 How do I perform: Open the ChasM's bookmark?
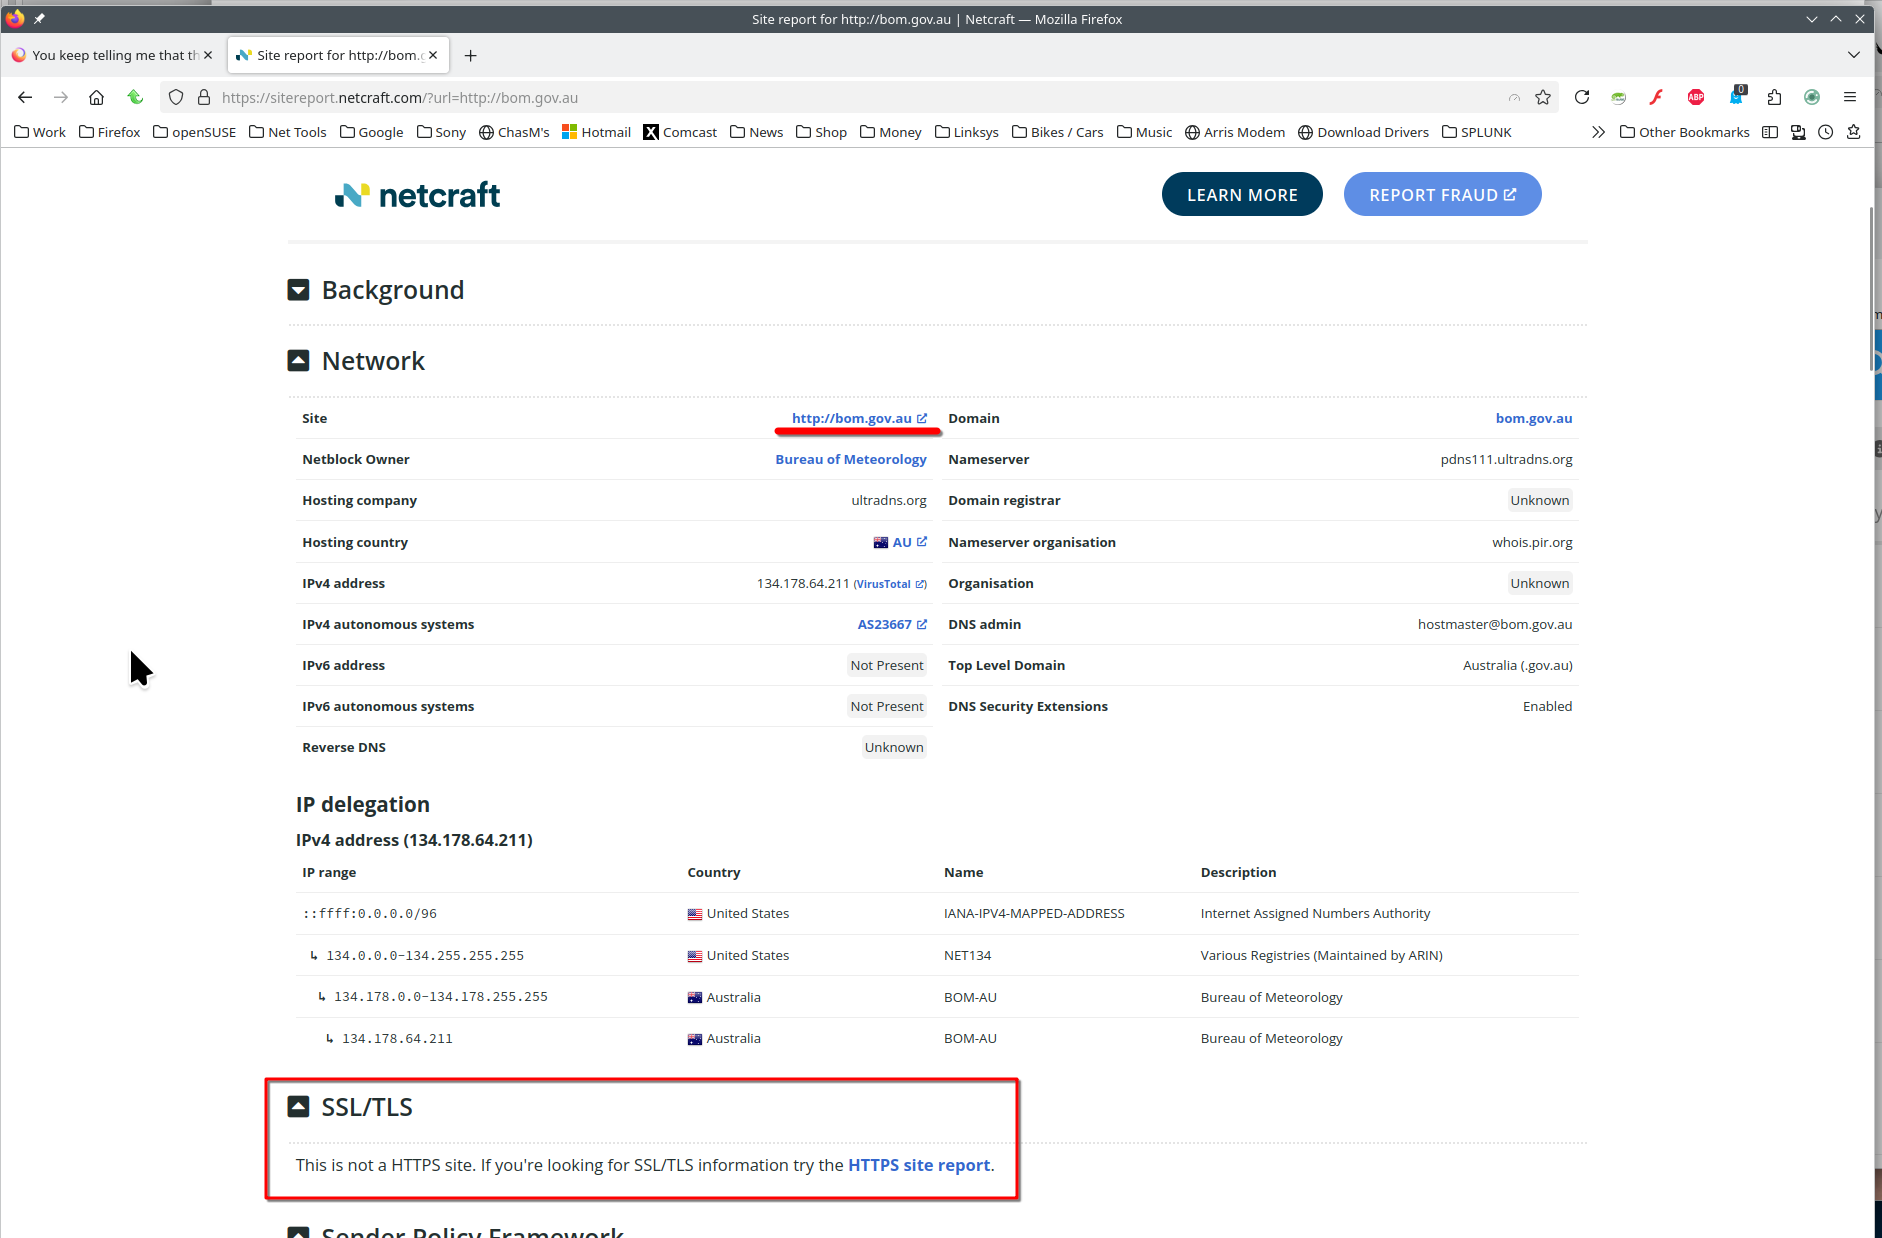tap(514, 132)
